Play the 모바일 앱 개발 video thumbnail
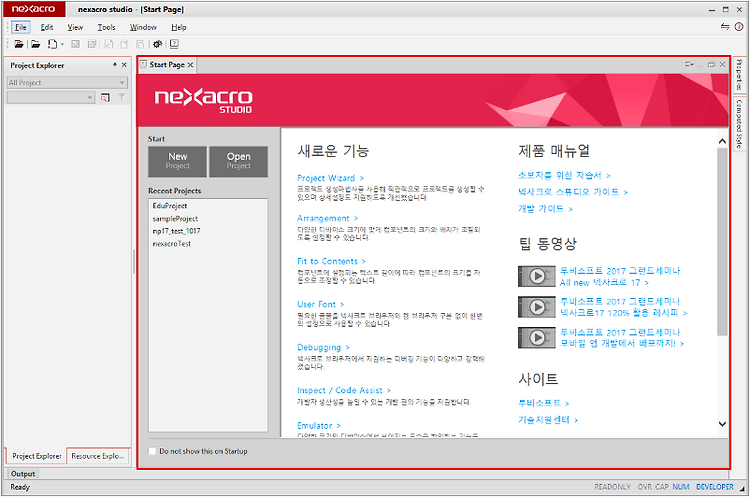 (537, 338)
